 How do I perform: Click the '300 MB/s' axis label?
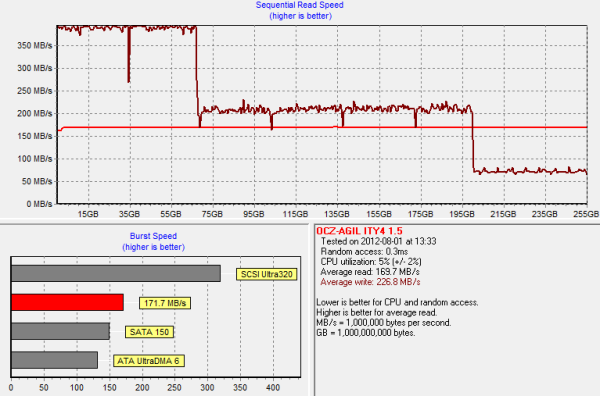pos(35,68)
